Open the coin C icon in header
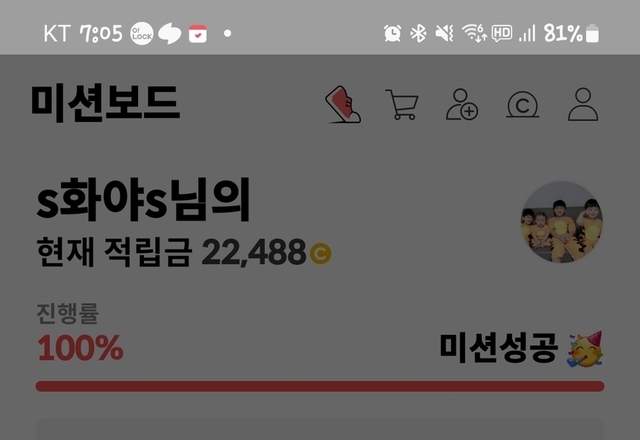The image size is (640, 440). [x=522, y=105]
